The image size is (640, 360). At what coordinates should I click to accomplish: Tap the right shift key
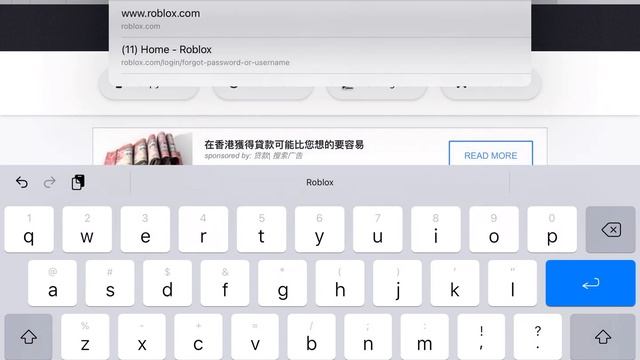[603, 337]
